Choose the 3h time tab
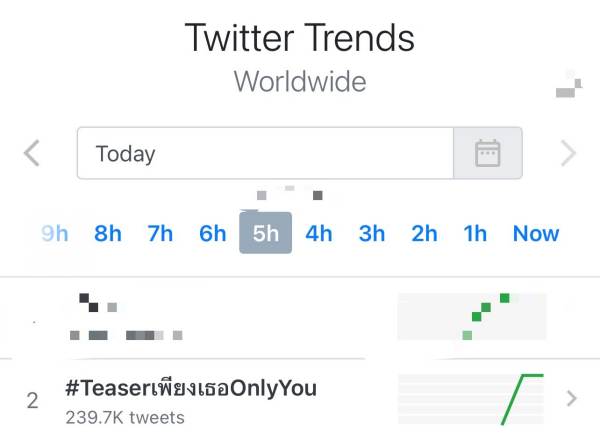The image size is (600, 438). pos(372,233)
